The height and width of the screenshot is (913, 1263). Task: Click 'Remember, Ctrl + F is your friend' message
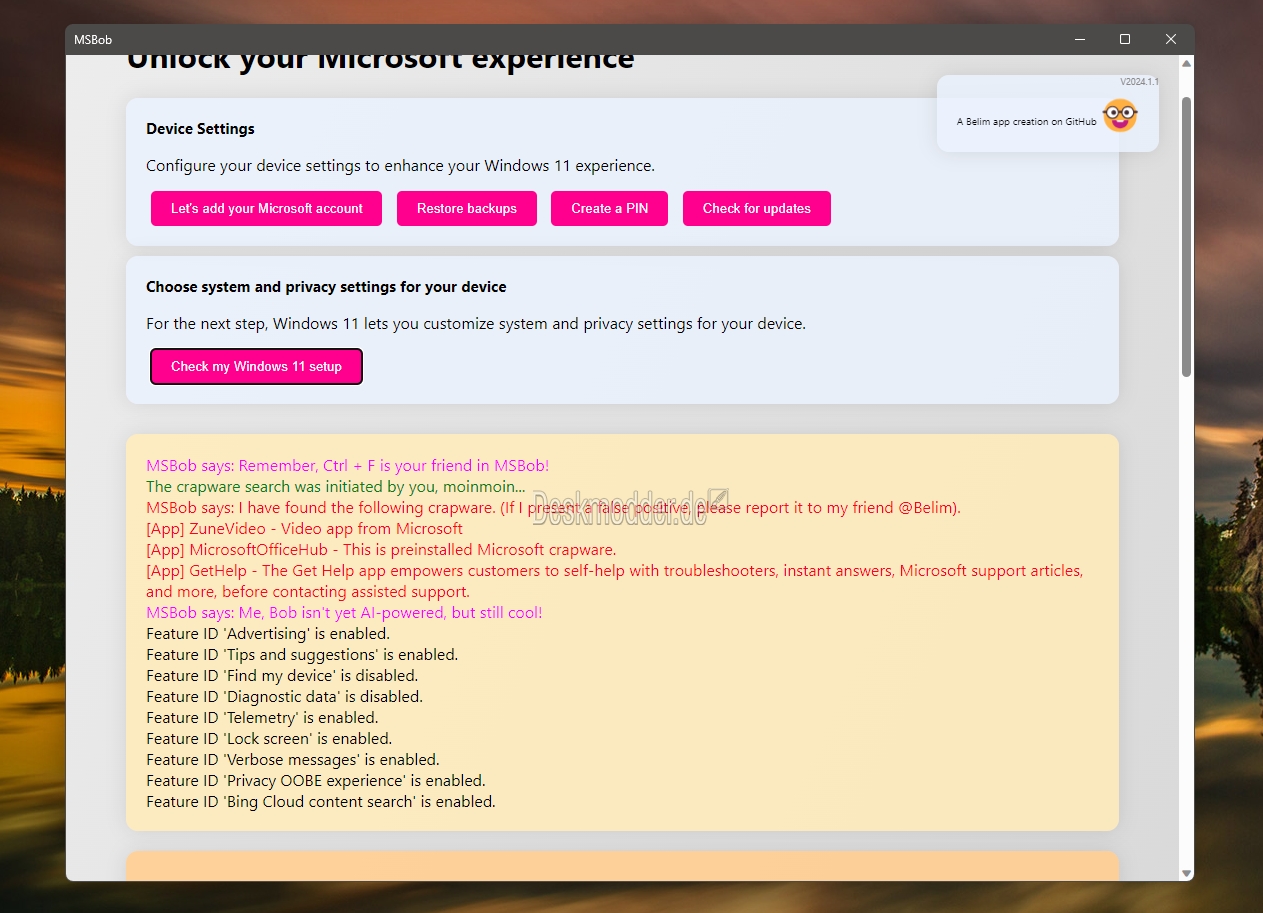click(347, 465)
